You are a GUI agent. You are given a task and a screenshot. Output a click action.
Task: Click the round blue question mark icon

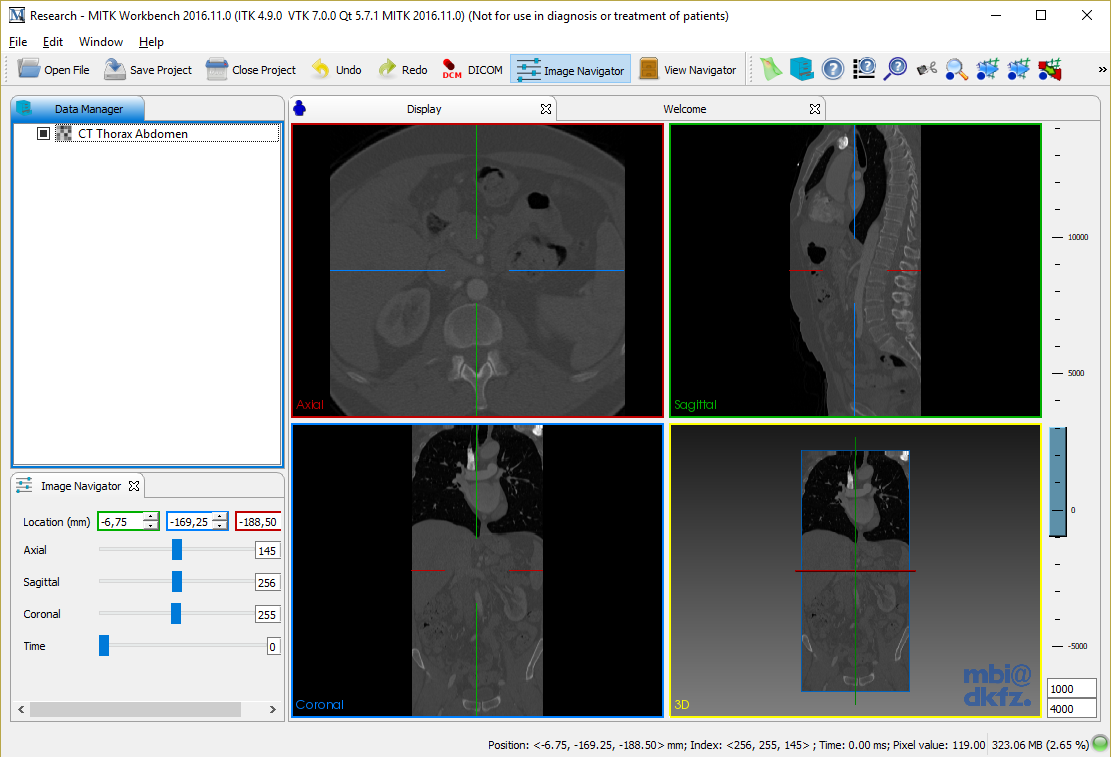pyautogui.click(x=833, y=69)
